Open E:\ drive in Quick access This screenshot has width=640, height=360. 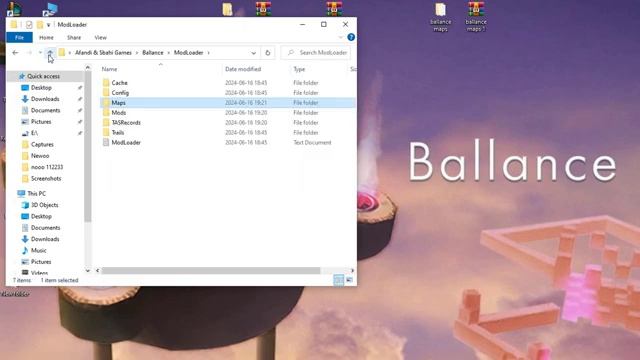click(x=34, y=133)
